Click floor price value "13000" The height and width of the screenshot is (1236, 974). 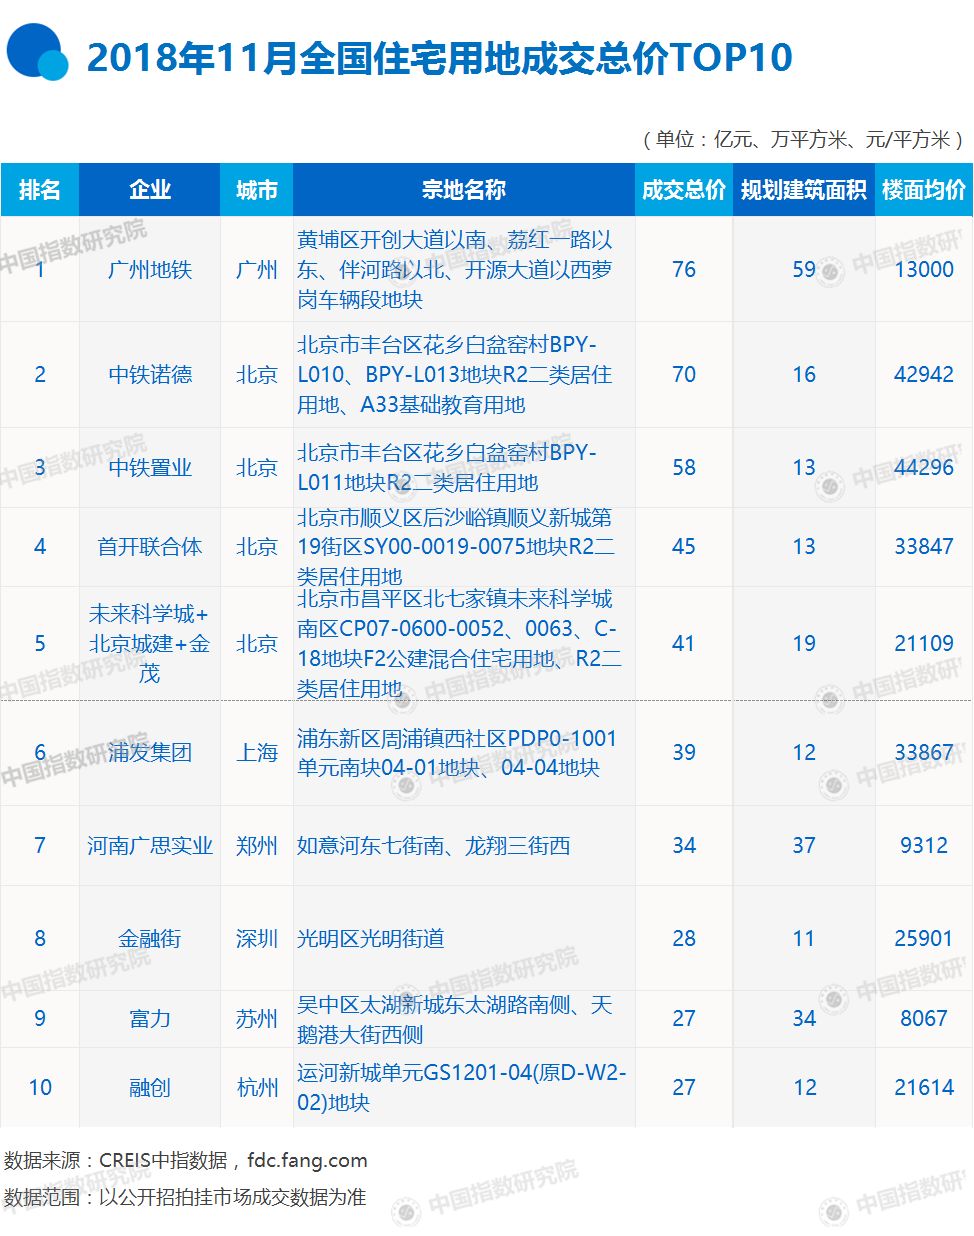click(x=924, y=270)
